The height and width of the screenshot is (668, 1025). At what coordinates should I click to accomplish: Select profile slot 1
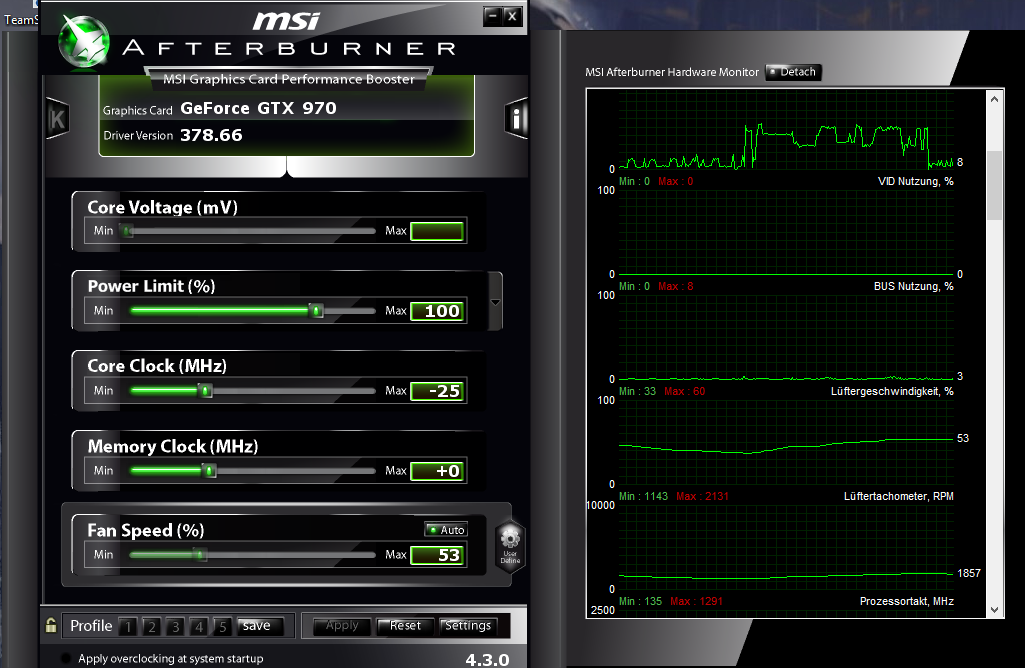coord(128,627)
